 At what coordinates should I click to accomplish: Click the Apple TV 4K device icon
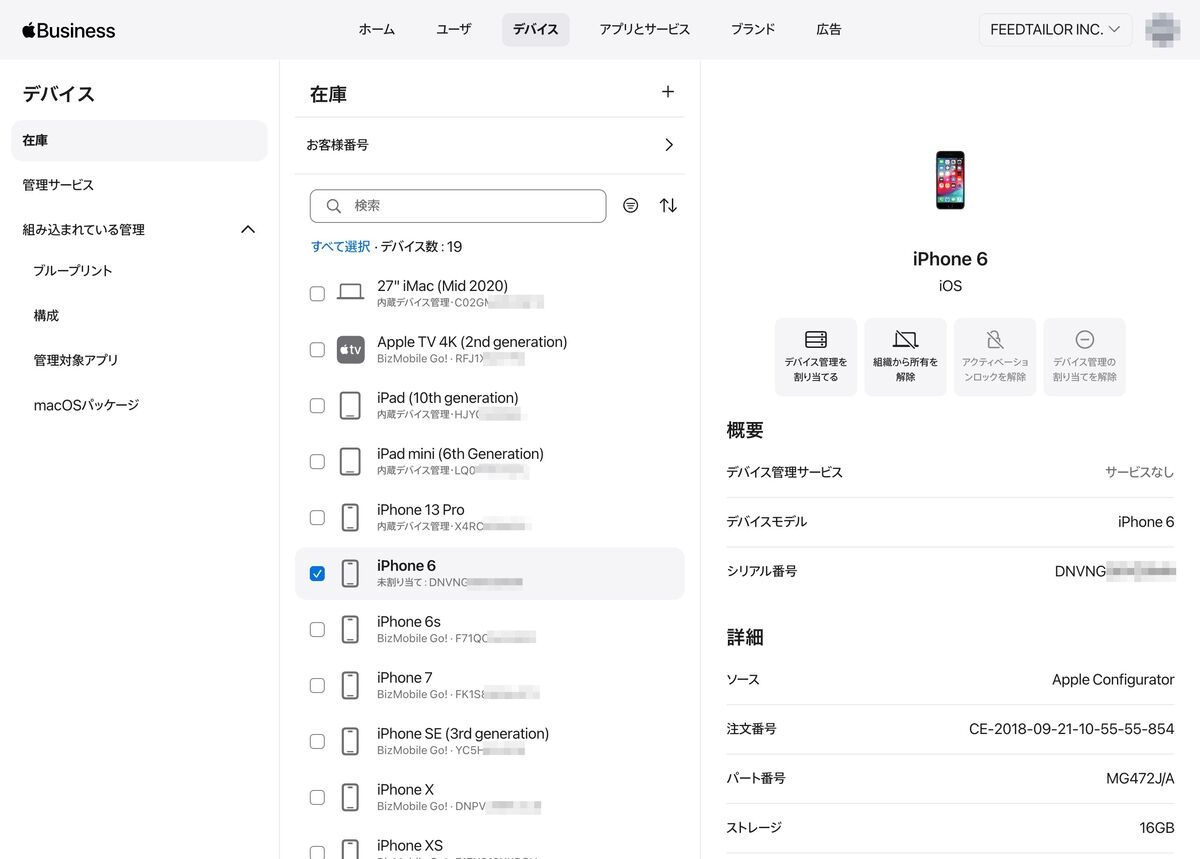(350, 349)
